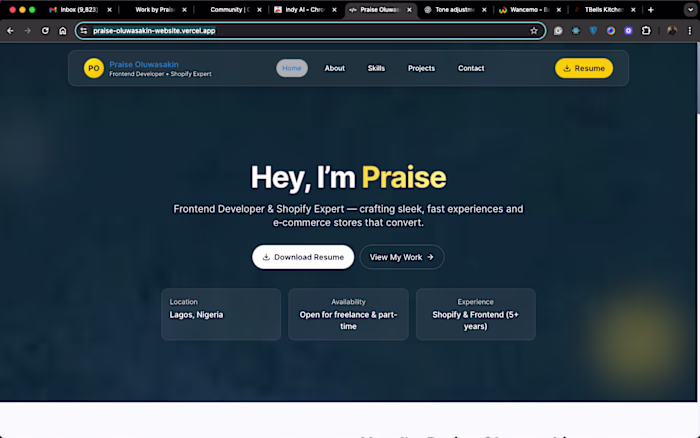Click the Download Resume button
This screenshot has width=700, height=438.
point(303,257)
